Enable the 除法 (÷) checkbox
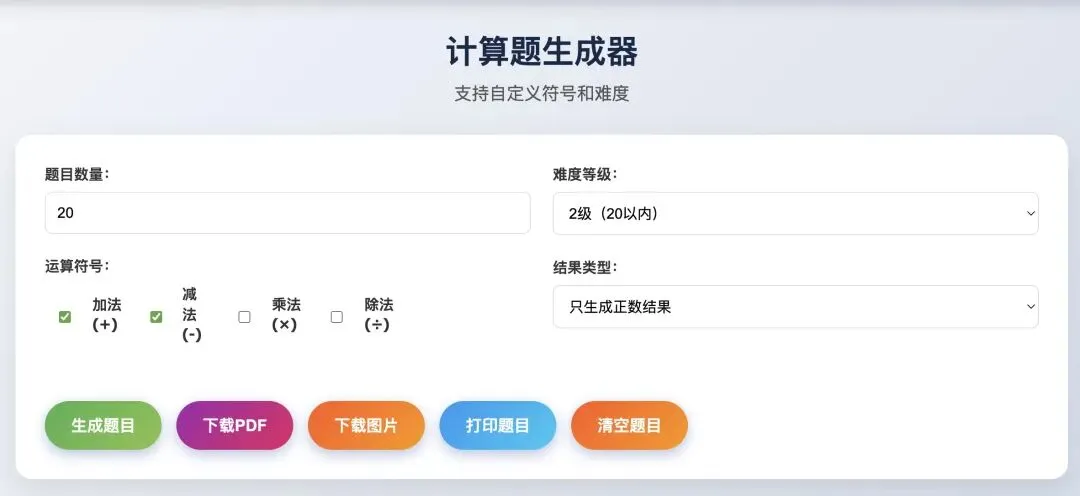This screenshot has width=1080, height=496. point(337,317)
